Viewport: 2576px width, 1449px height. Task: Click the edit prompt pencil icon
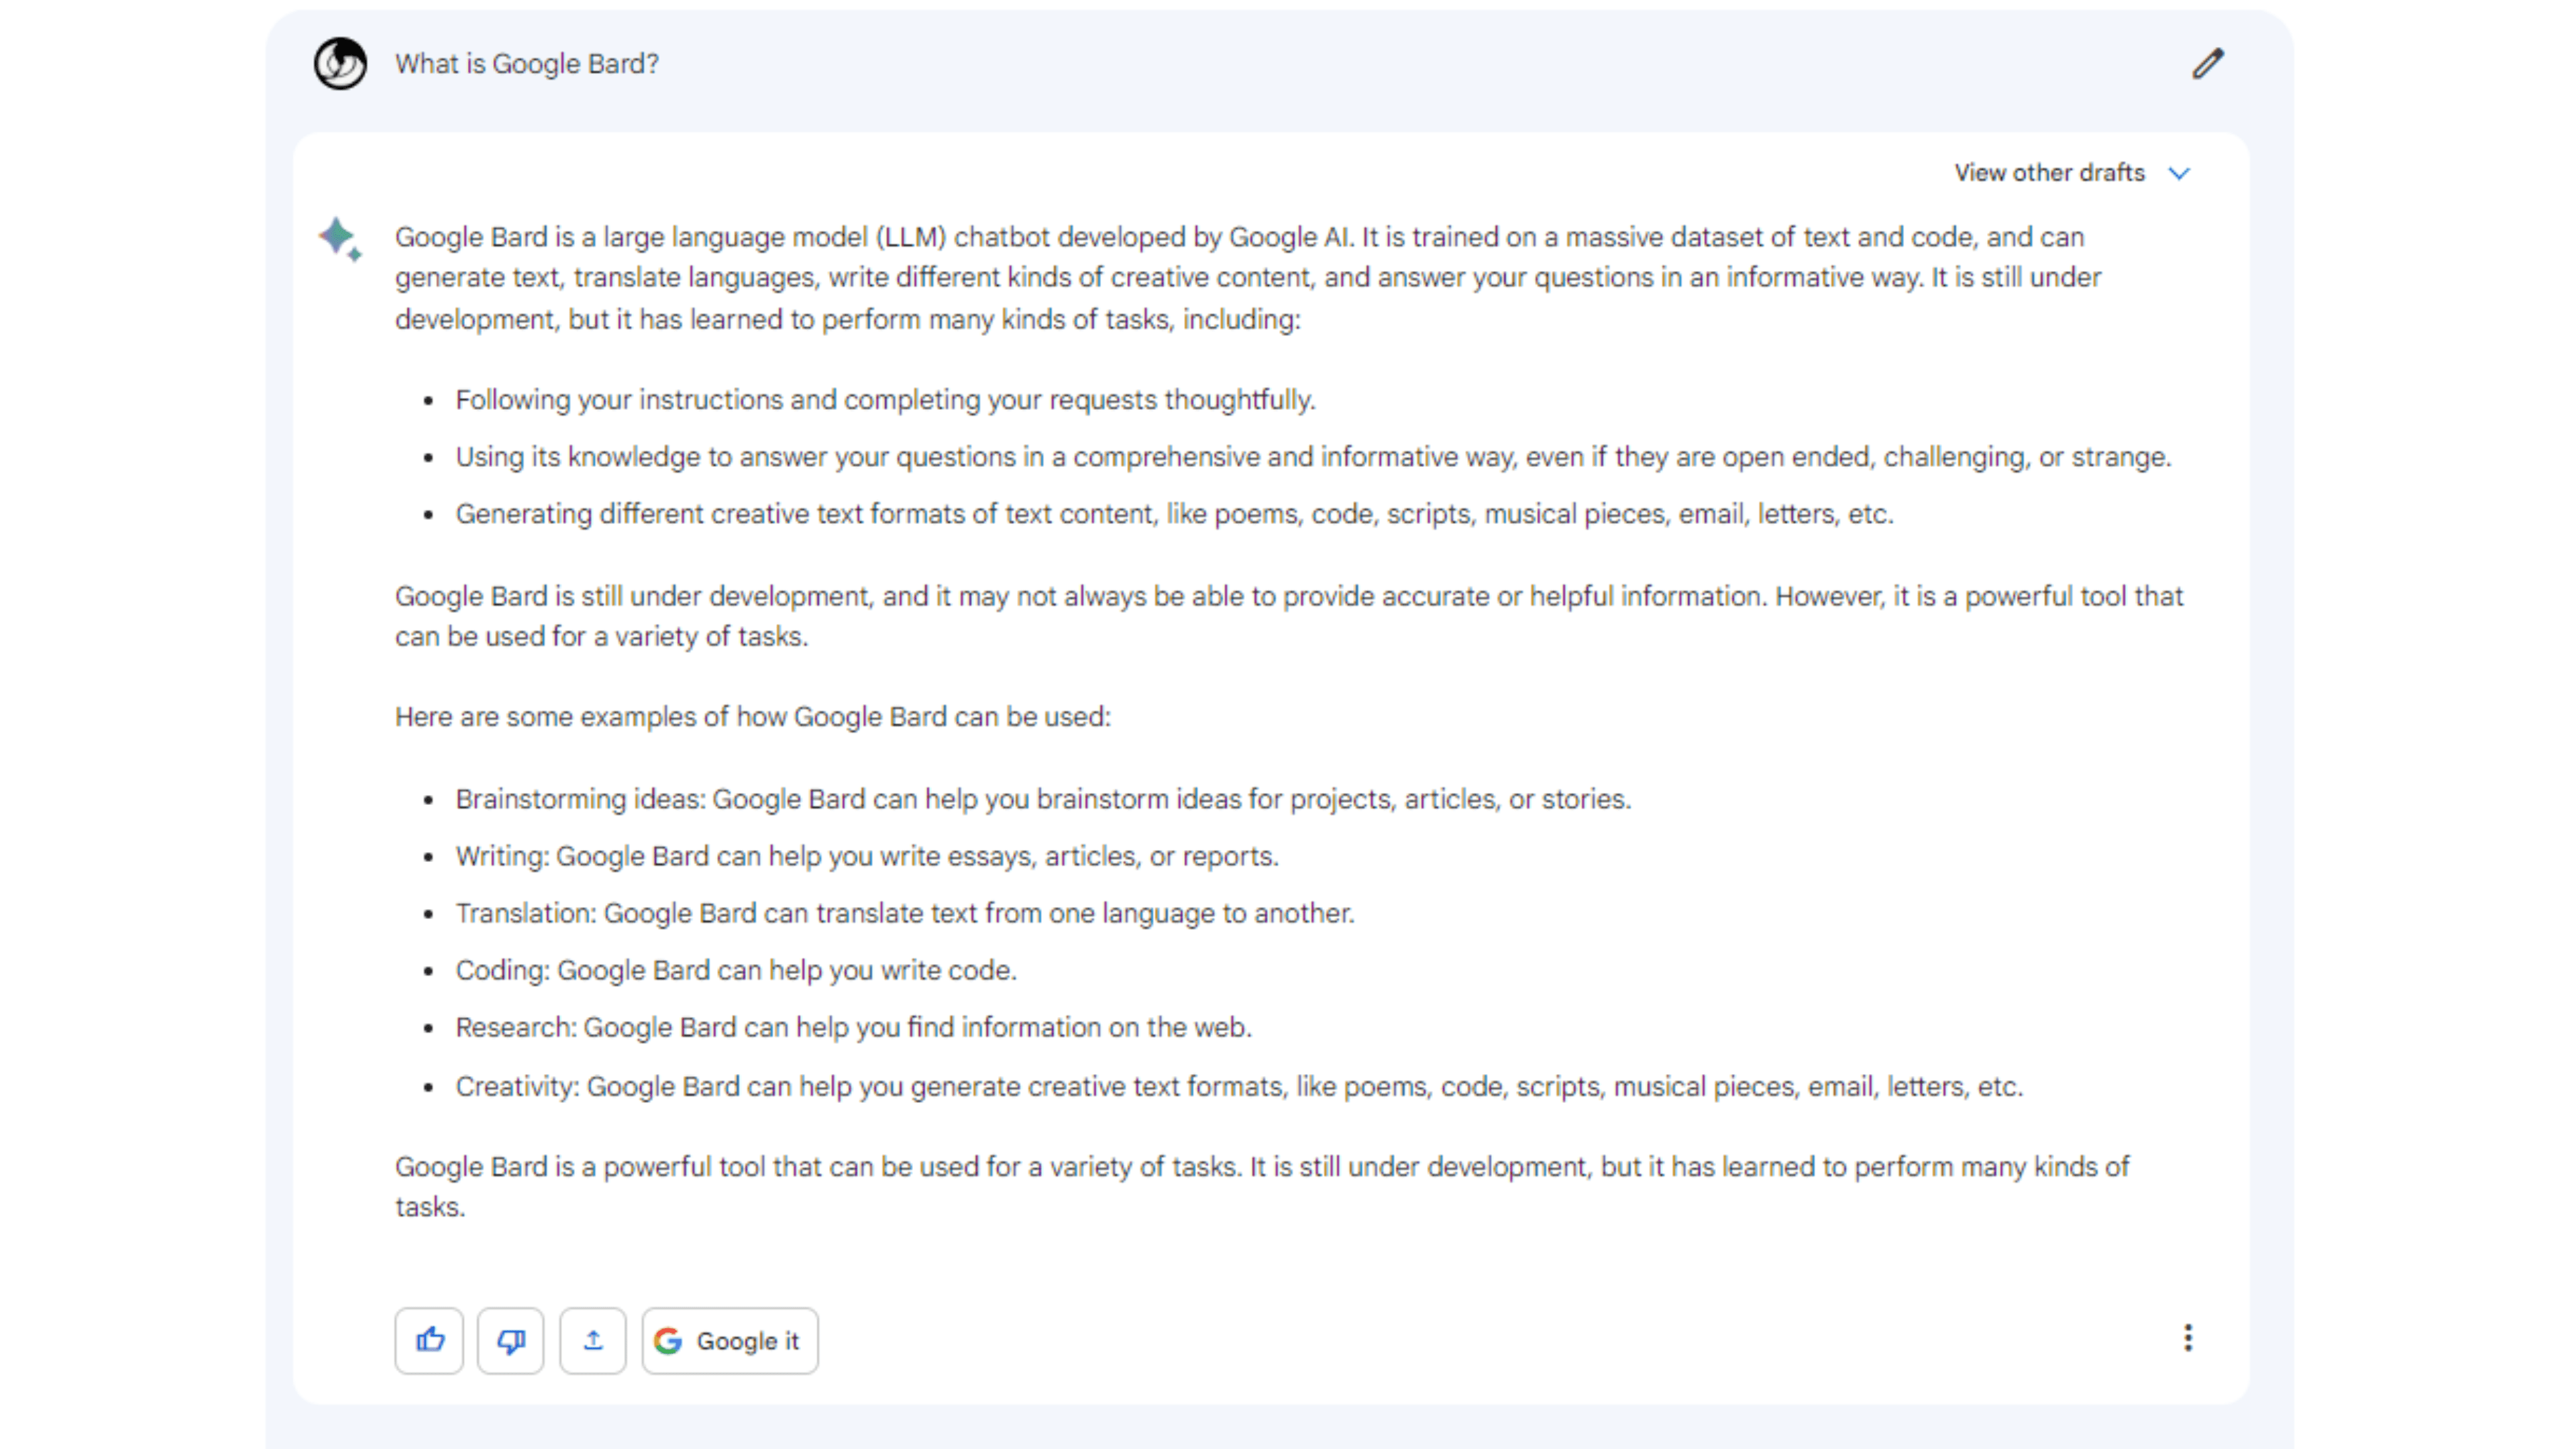[2208, 64]
